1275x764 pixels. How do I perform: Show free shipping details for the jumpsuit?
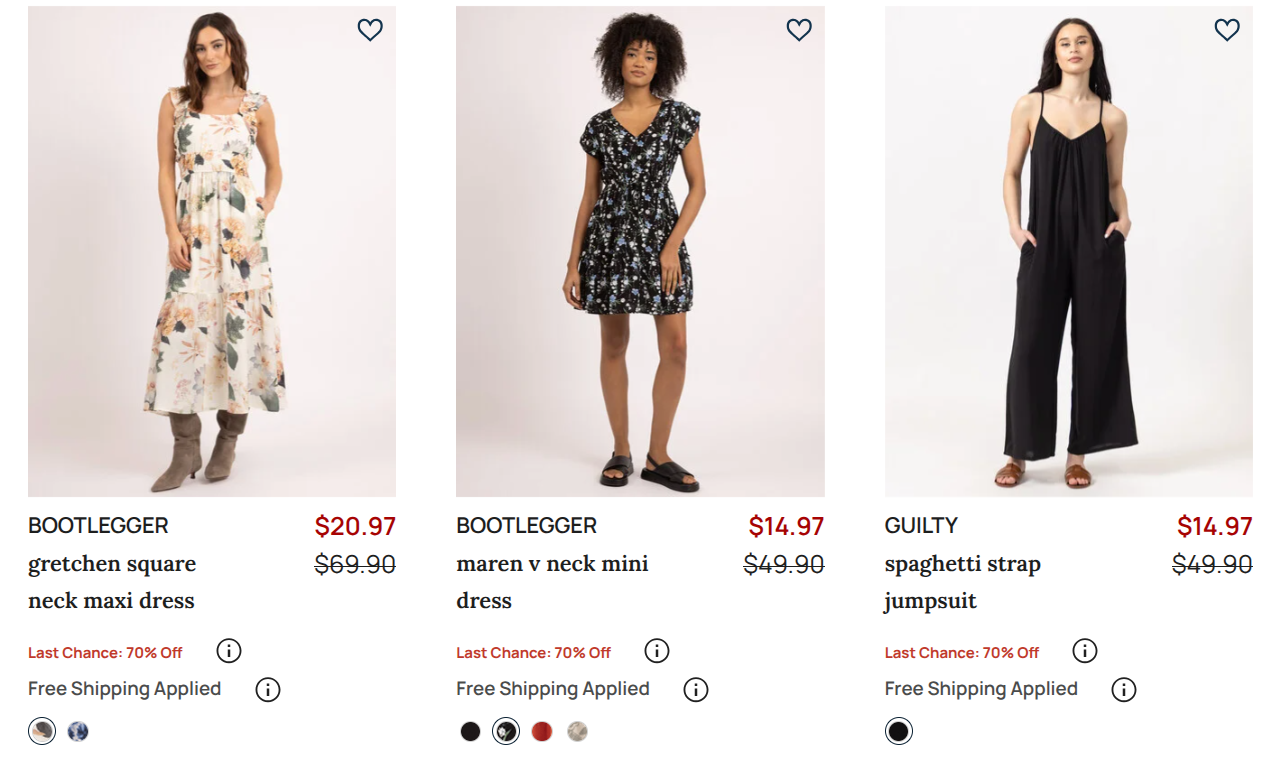point(1123,689)
